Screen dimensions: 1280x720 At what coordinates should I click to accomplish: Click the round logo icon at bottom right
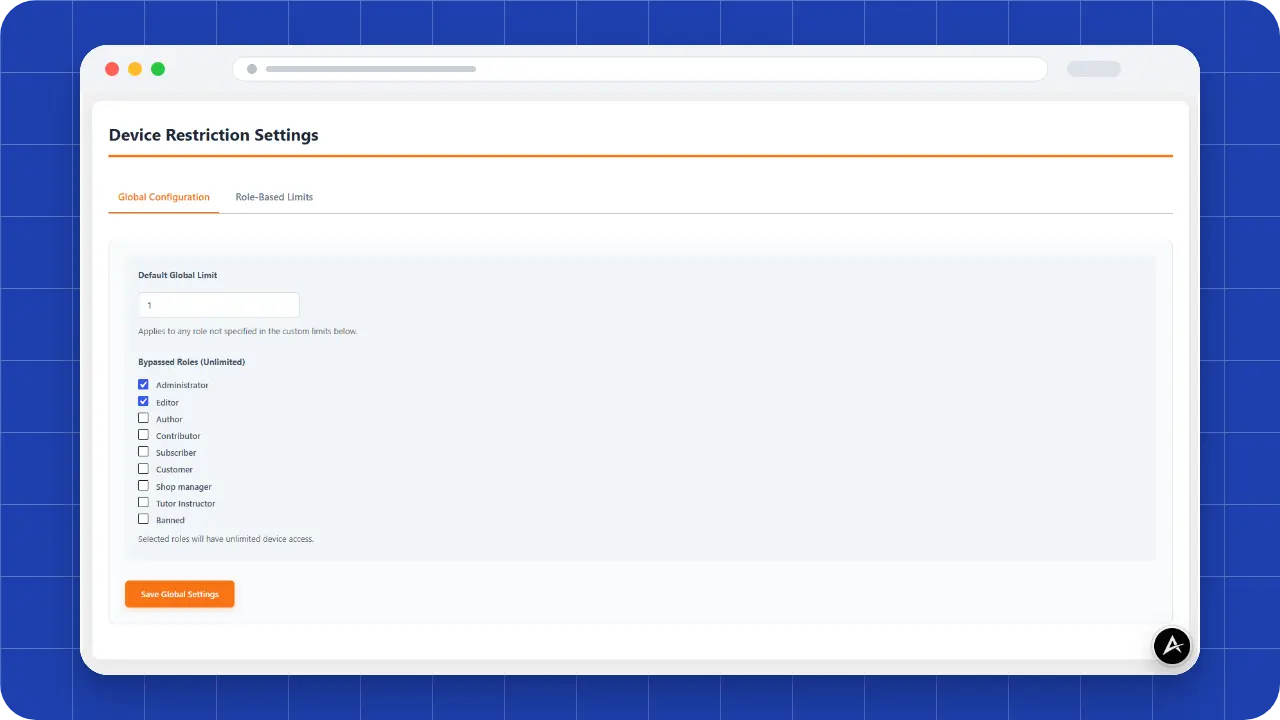point(1172,646)
